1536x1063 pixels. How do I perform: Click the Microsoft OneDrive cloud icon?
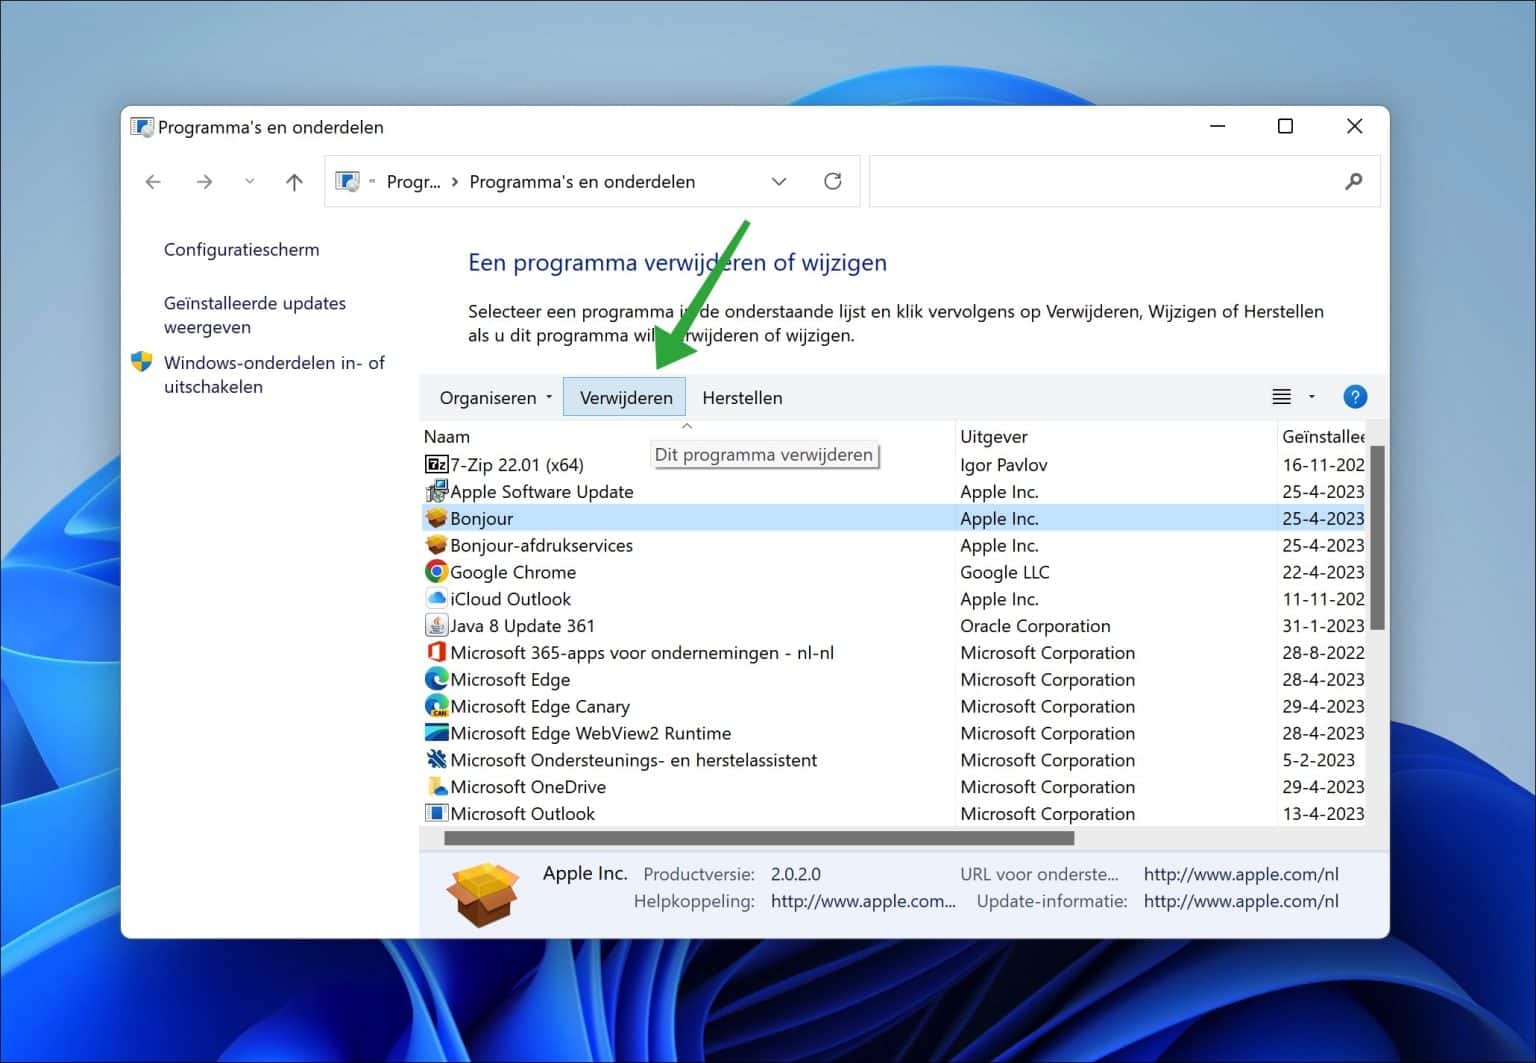436,787
